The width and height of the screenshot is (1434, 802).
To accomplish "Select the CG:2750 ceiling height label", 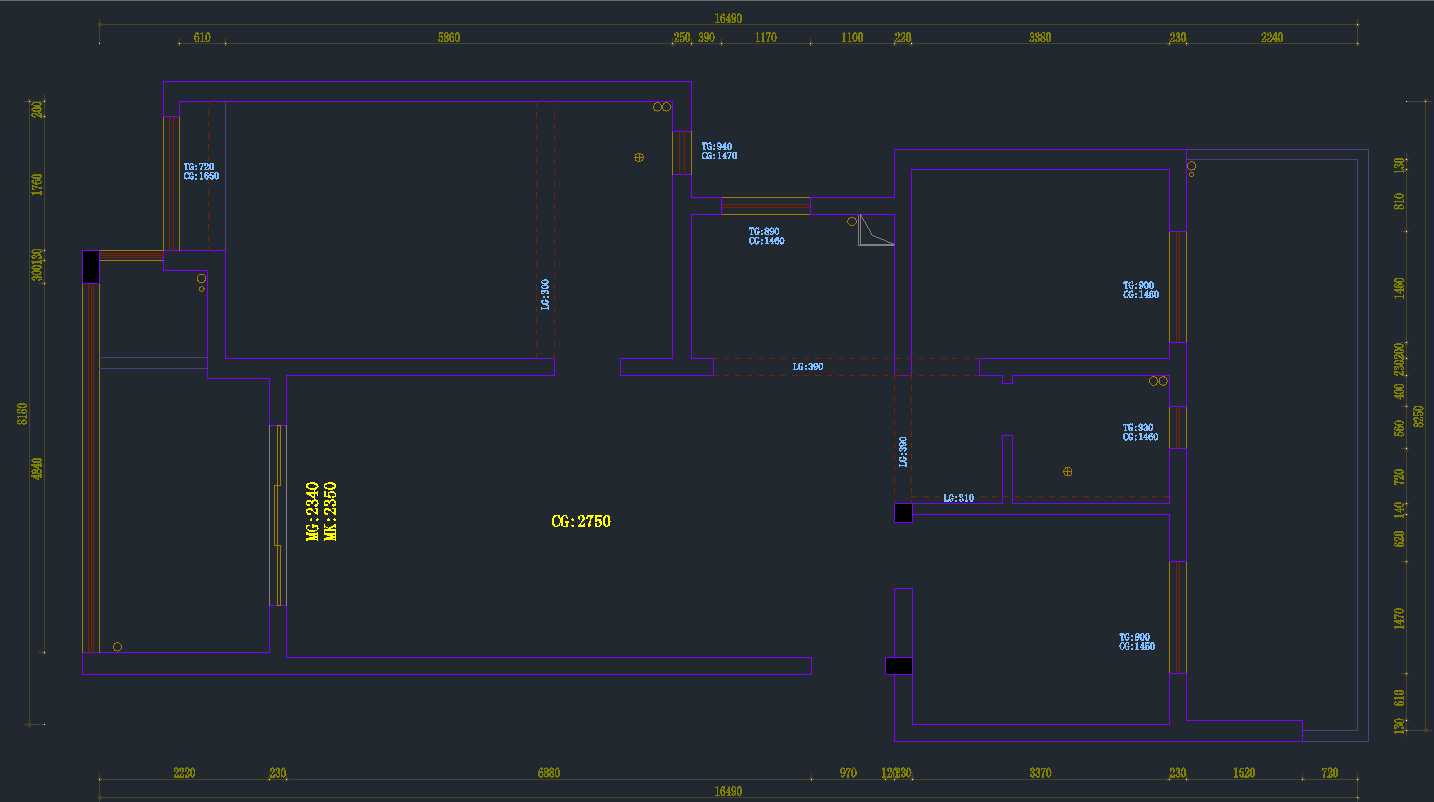I will click(x=581, y=521).
